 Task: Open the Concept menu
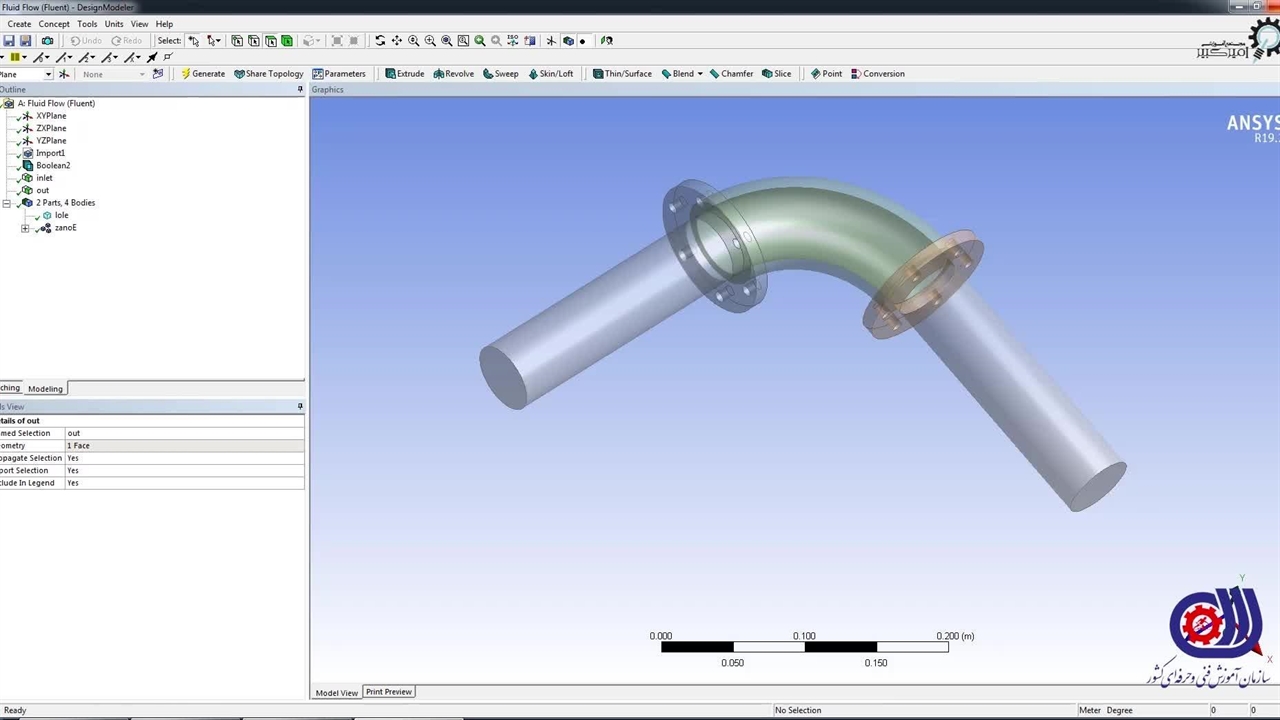click(54, 24)
